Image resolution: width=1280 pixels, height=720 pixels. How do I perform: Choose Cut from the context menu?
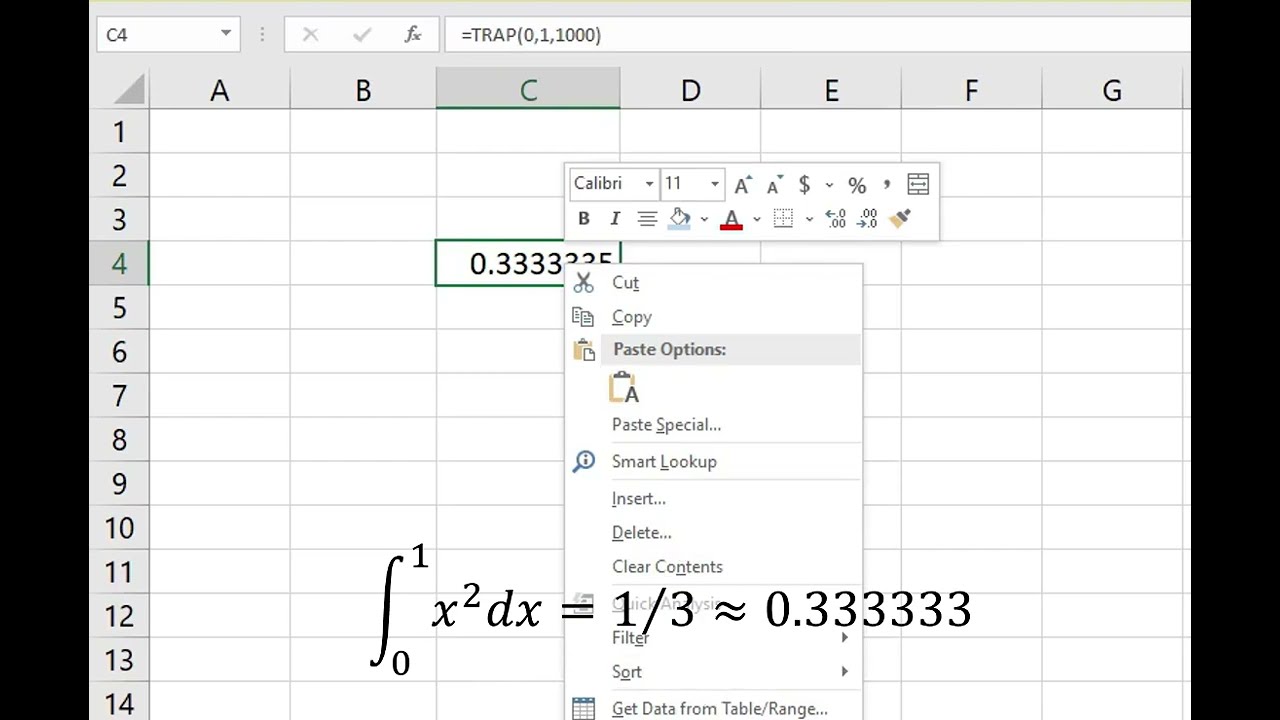point(714,283)
